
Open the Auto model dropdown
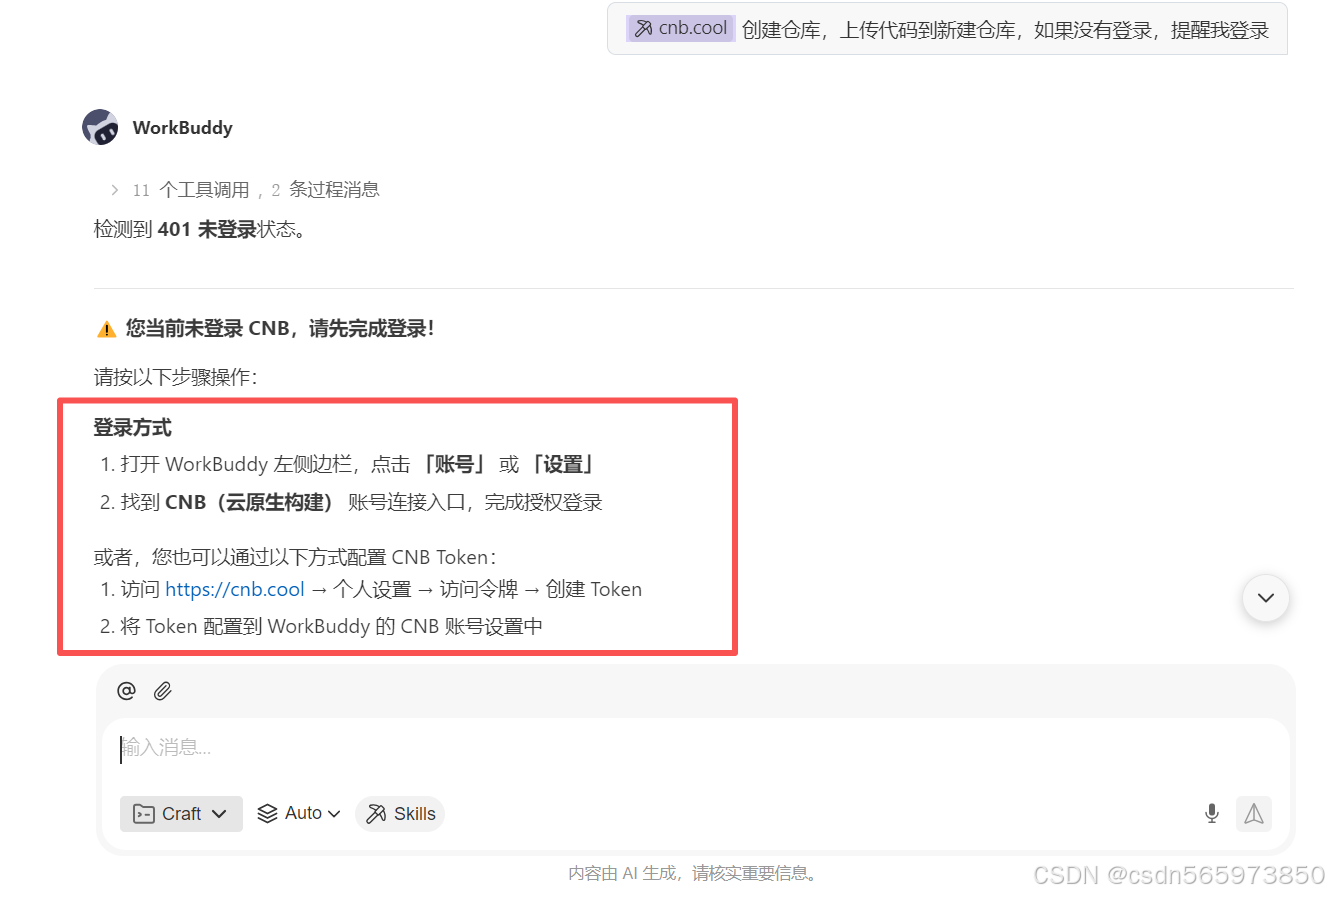coord(299,814)
